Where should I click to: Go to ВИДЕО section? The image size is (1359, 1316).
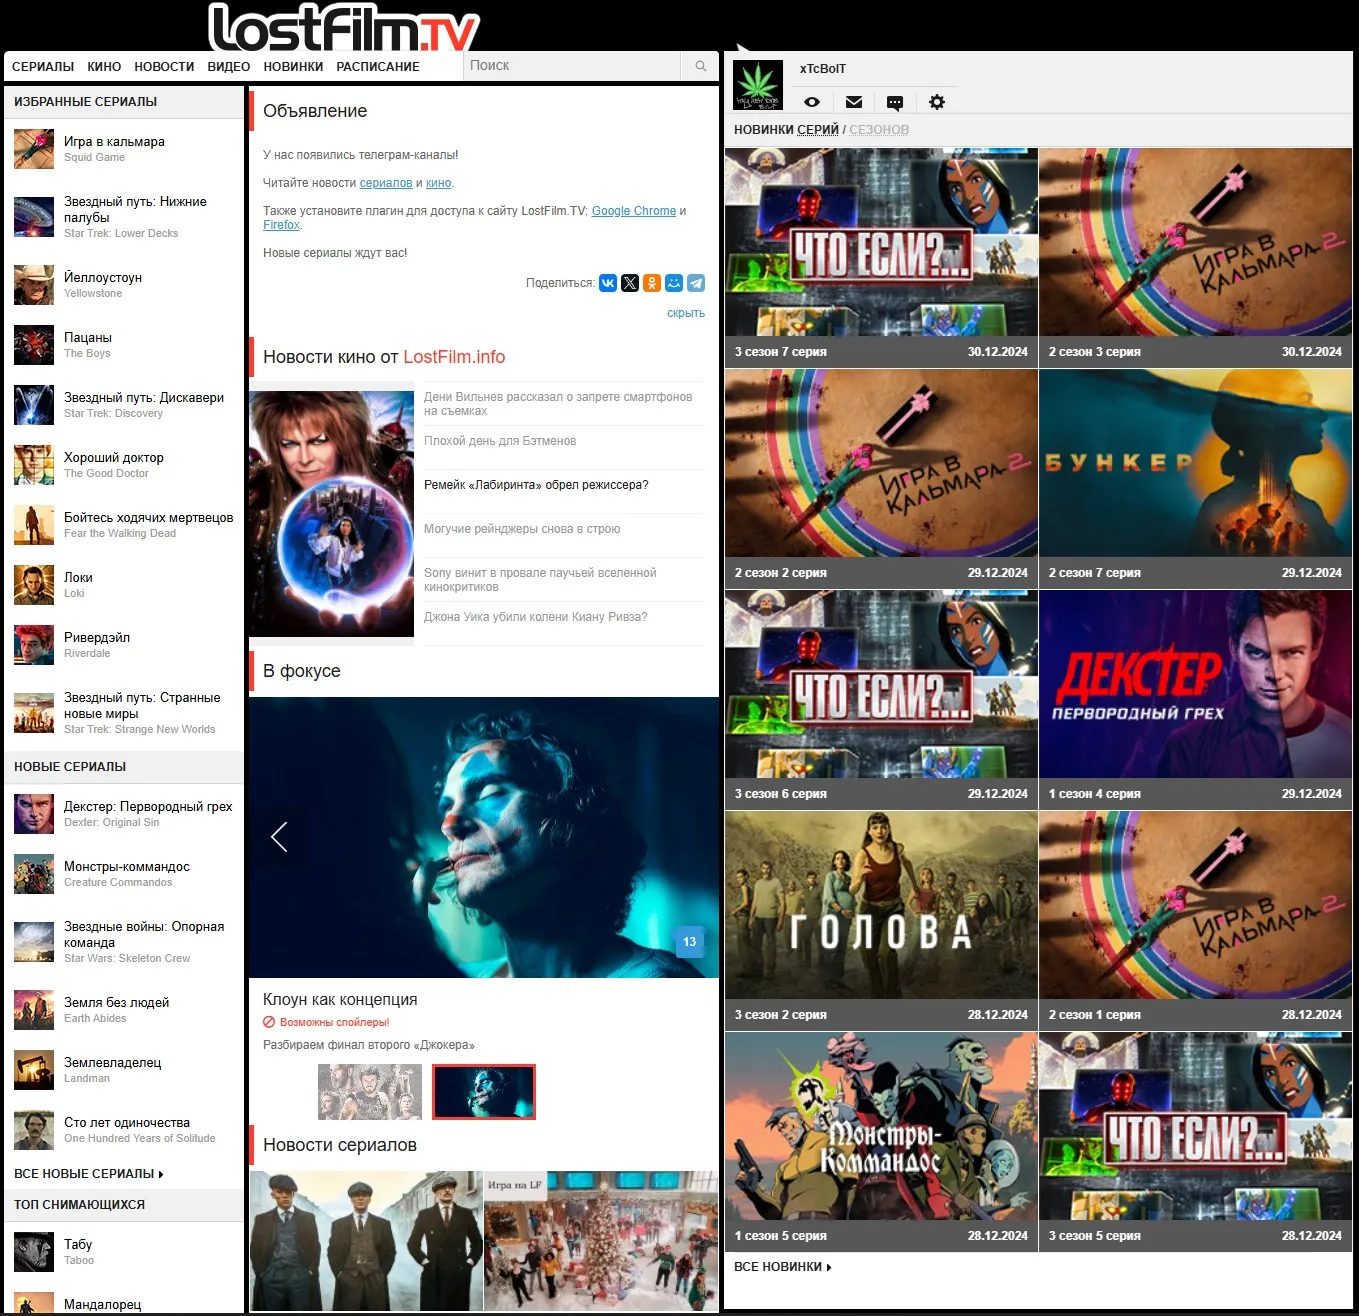[229, 67]
